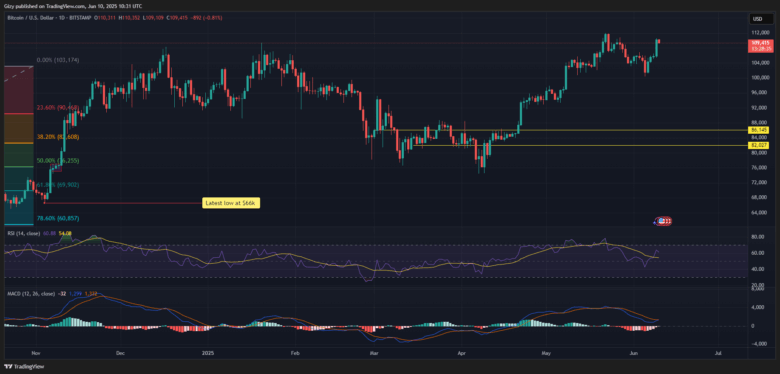The image size is (780, 374).
Task: Click the MACD -4,000 scale label
Action: click(758, 344)
